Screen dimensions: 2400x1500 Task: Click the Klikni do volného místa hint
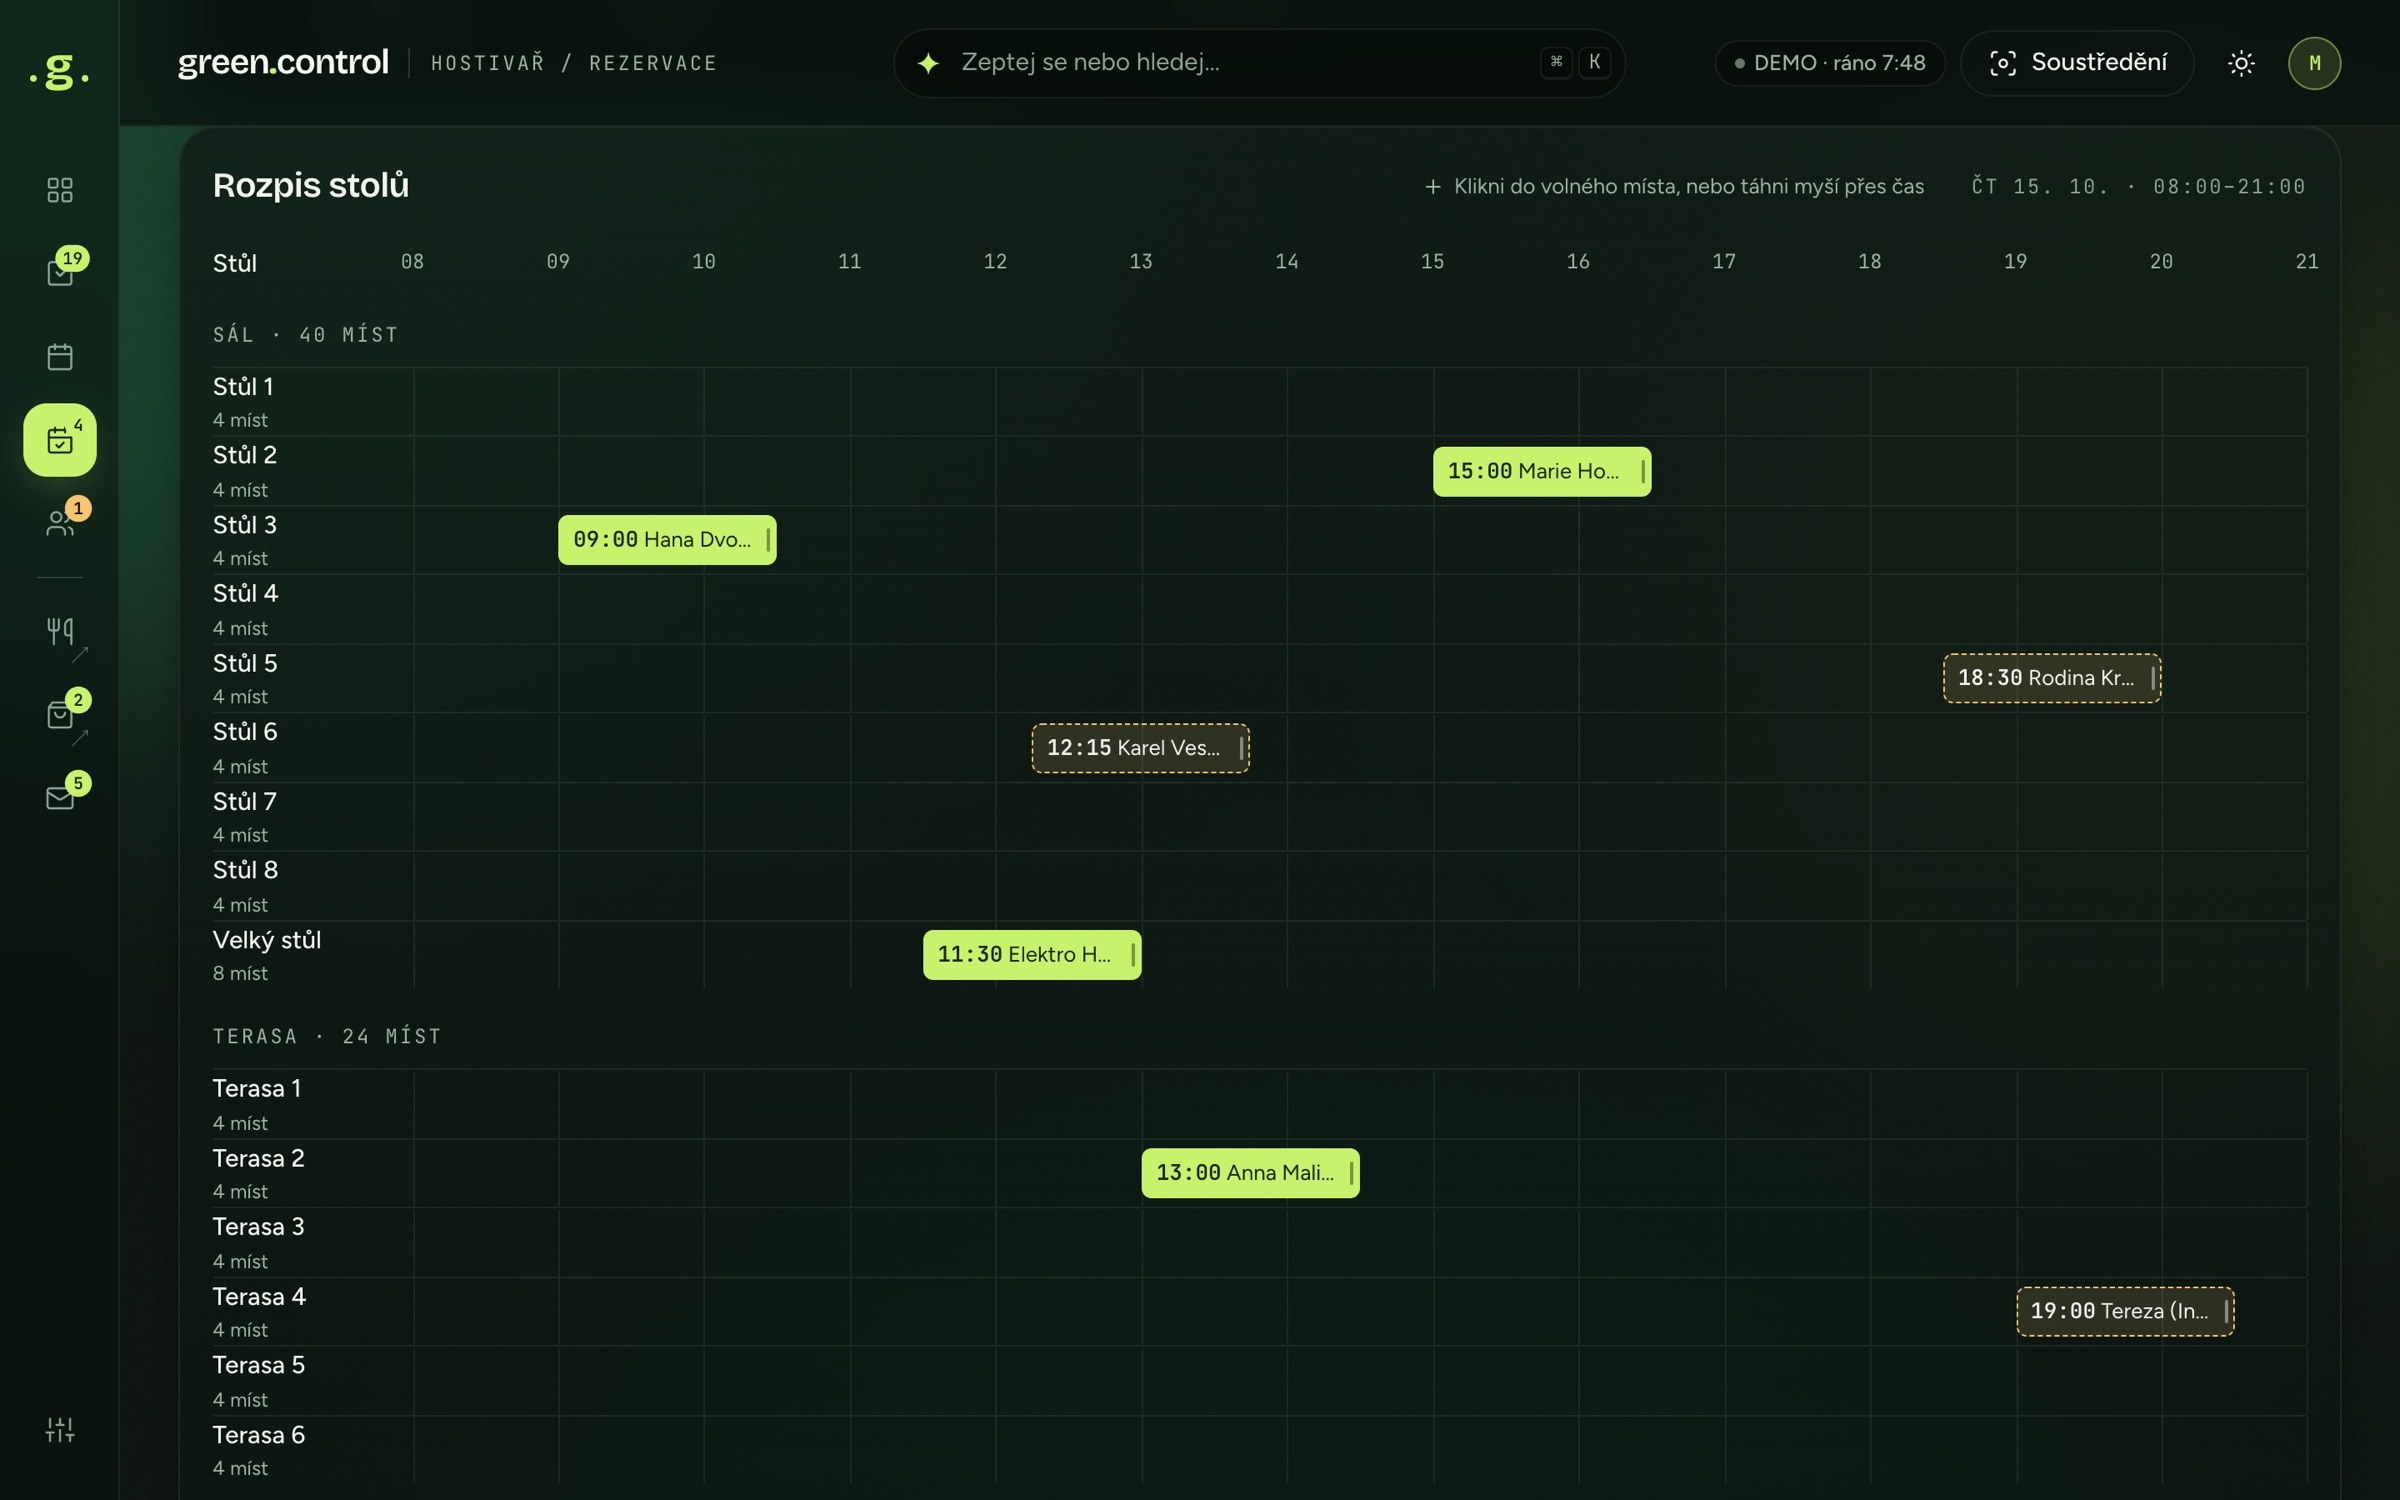(x=1674, y=186)
